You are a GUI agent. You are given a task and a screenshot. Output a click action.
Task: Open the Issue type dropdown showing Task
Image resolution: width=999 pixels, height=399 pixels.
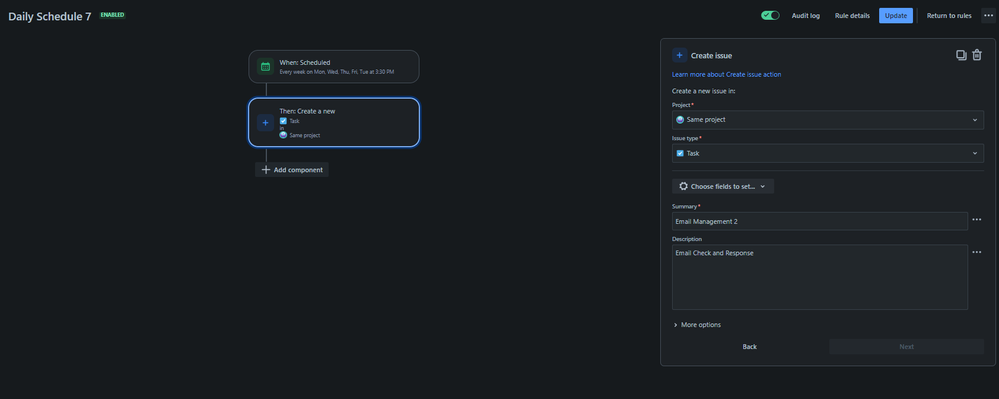828,153
